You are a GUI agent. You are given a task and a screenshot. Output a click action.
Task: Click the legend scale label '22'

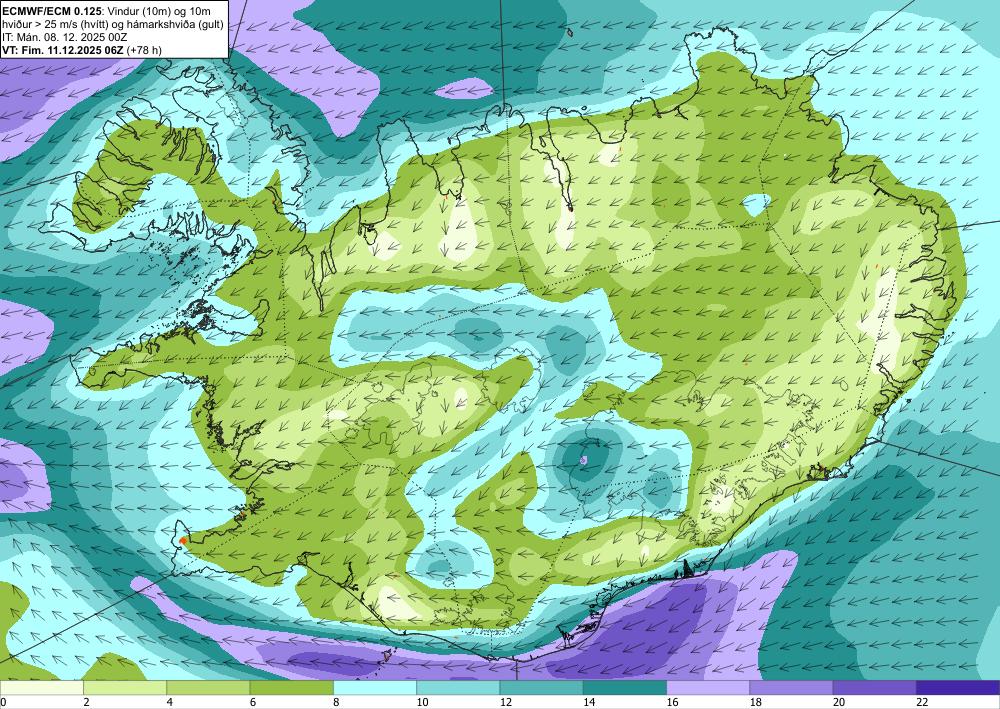922,703
